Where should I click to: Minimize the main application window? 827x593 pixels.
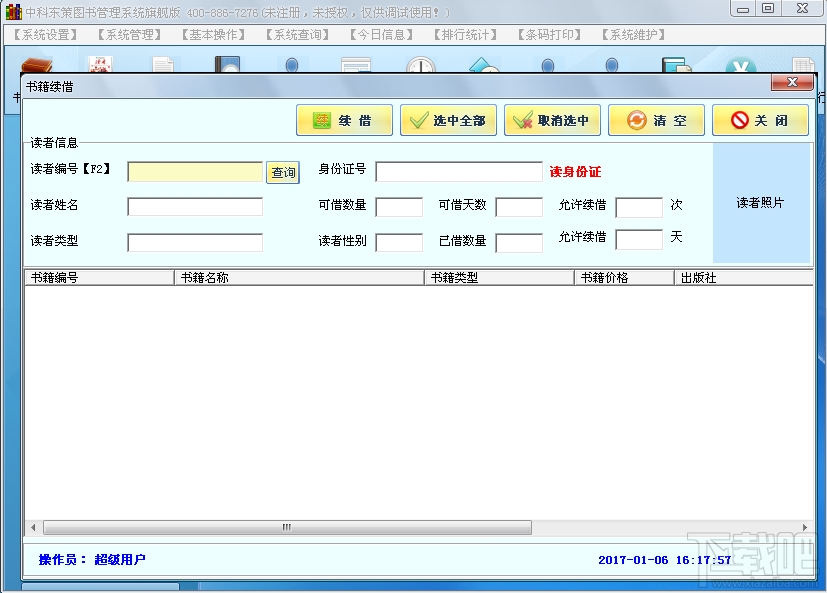click(x=743, y=9)
